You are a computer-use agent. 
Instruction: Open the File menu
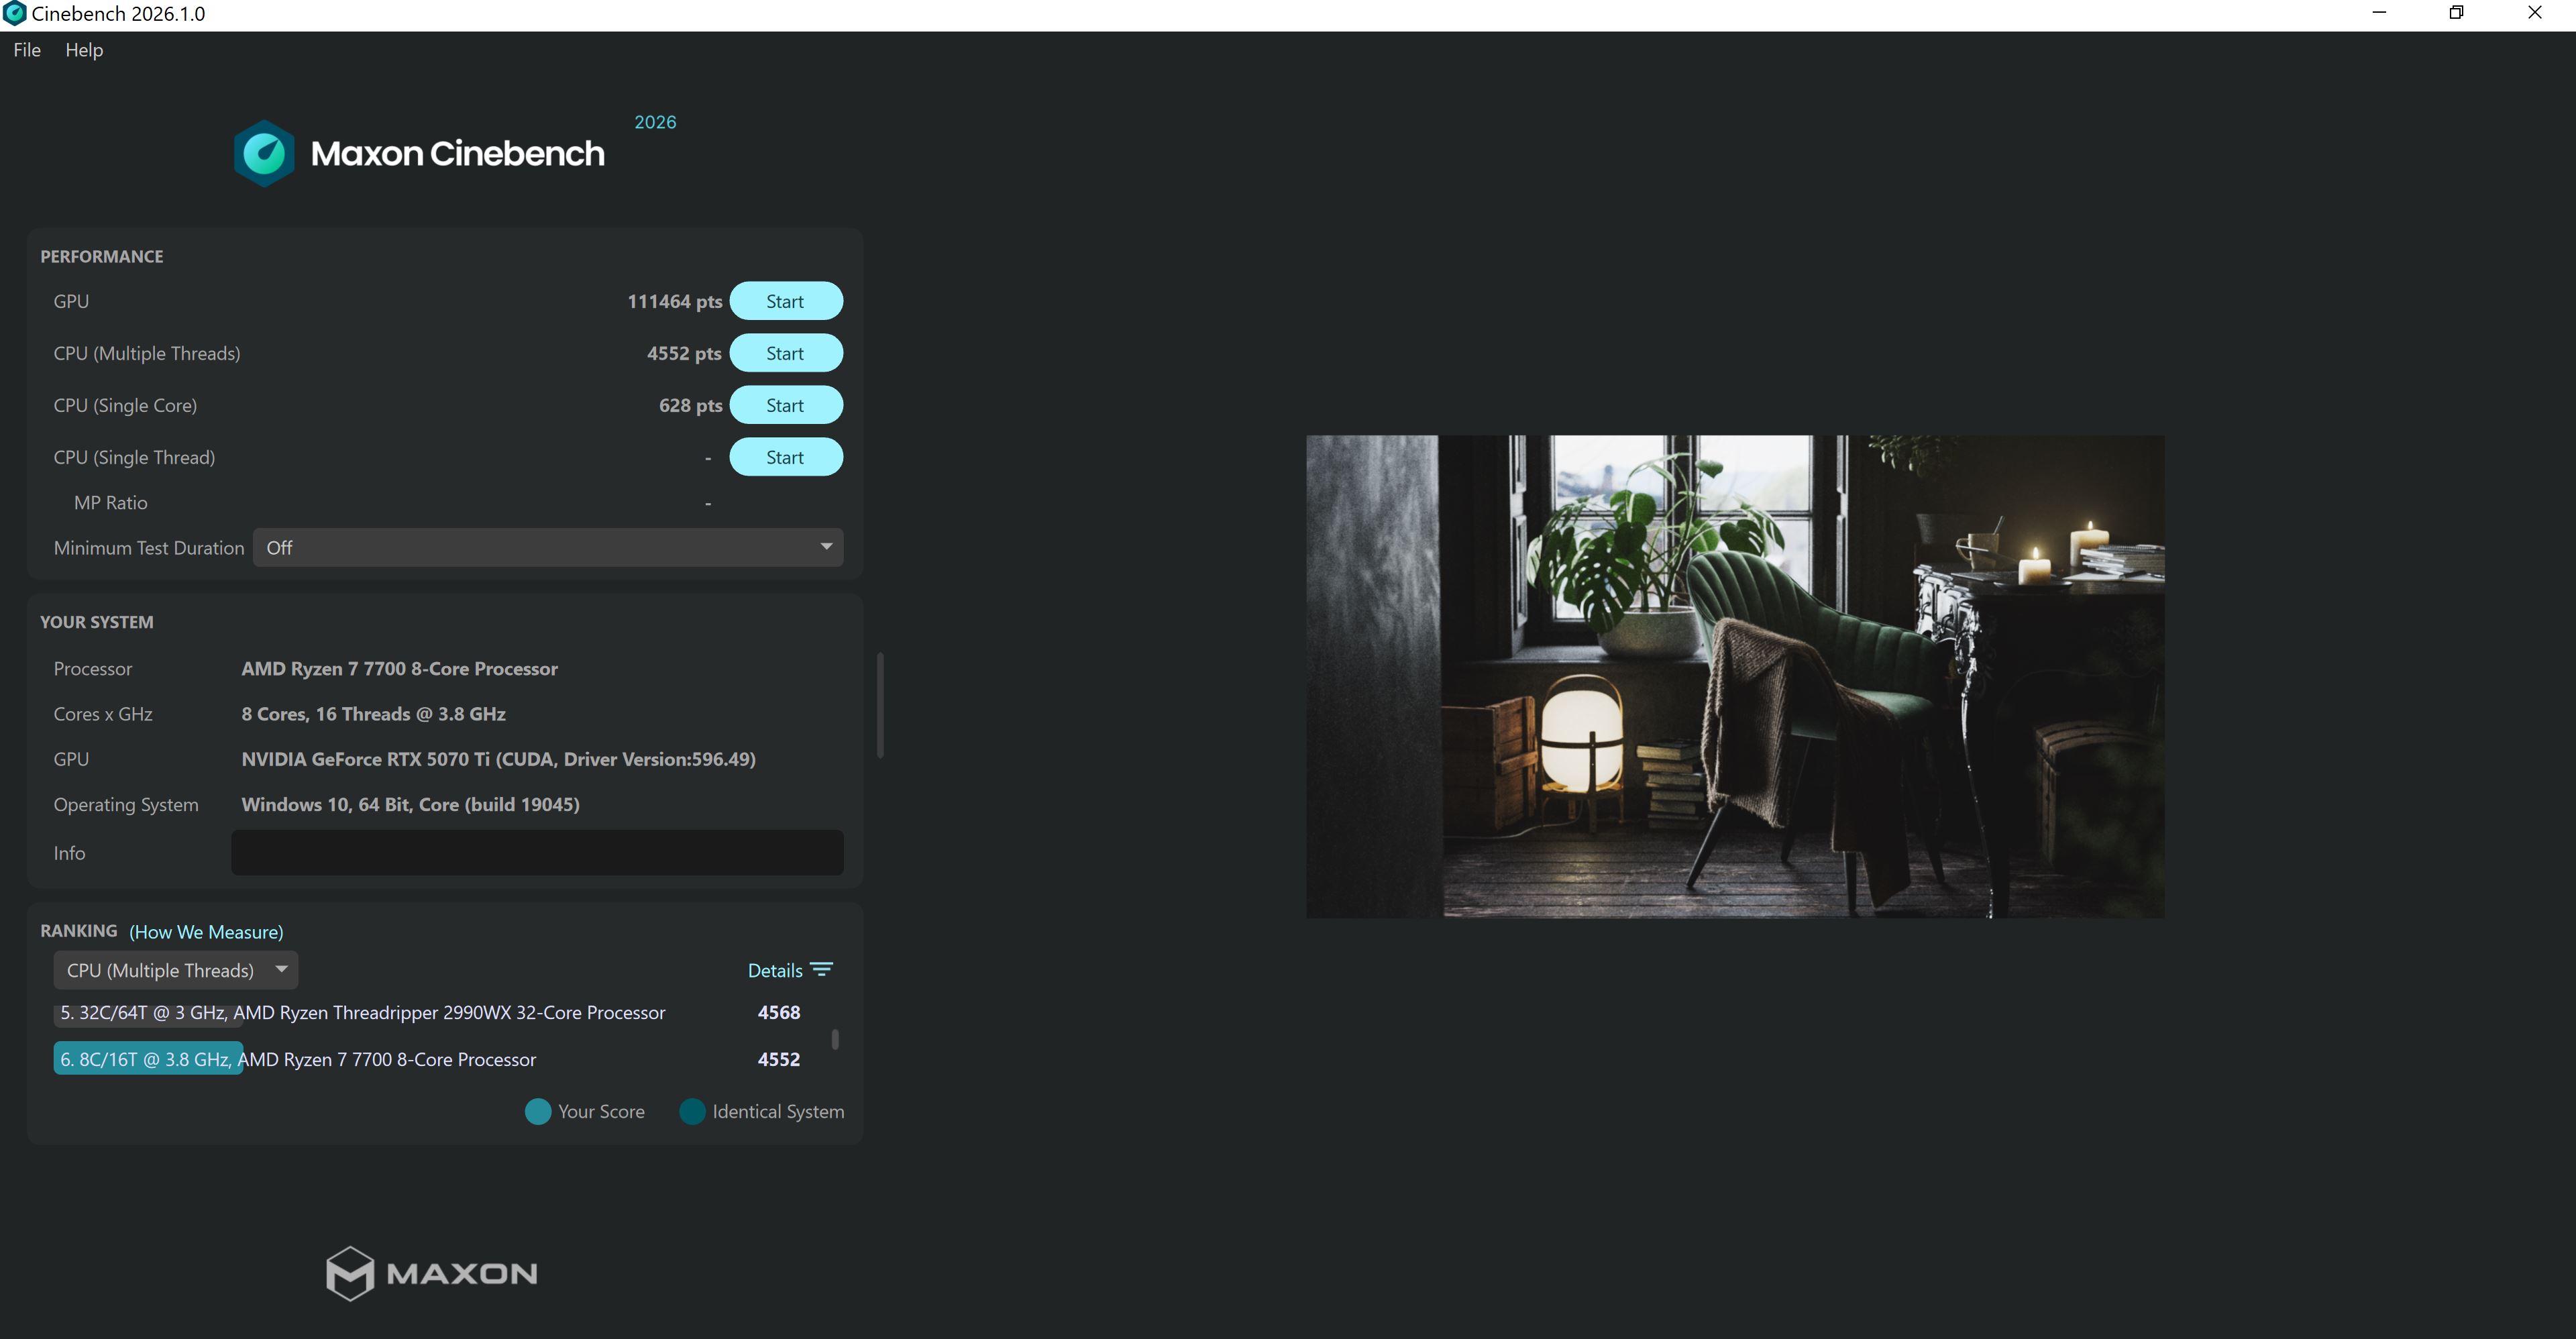coord(27,50)
